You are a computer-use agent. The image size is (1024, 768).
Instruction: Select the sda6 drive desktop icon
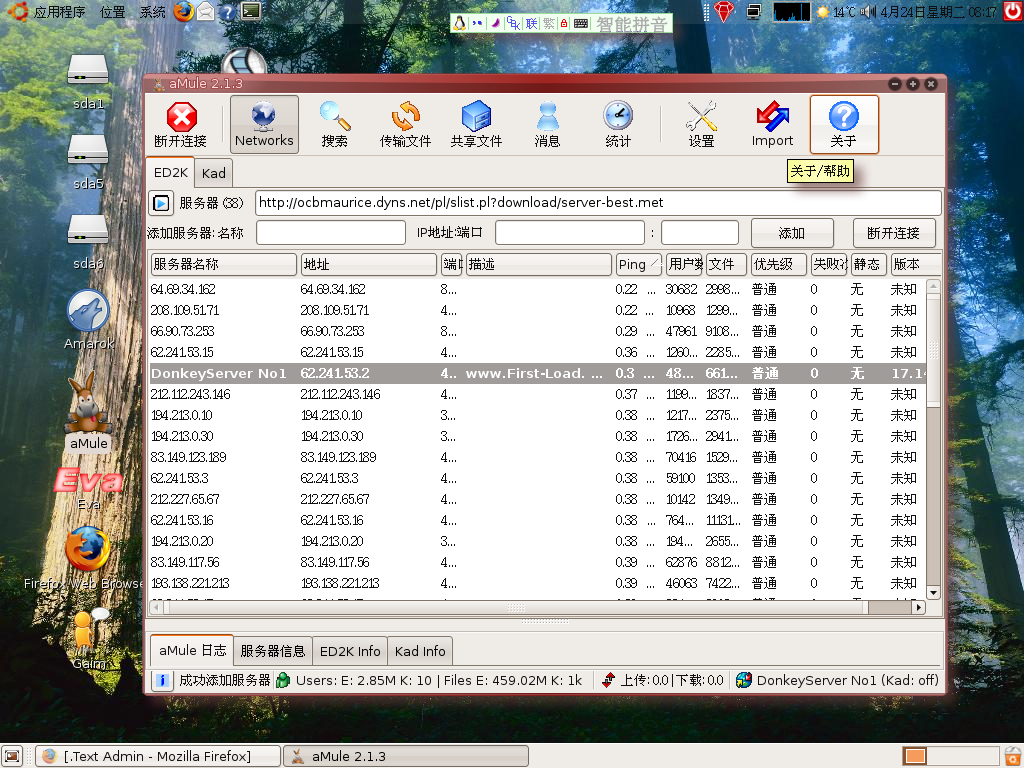click(x=88, y=242)
